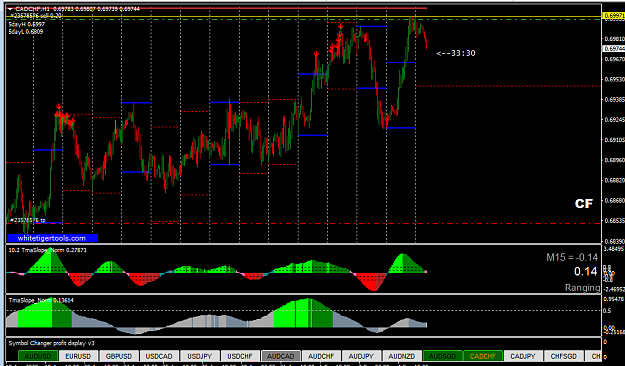Click the 'M15 = -0.14' slope readout
The image size is (625, 366).
coord(572,258)
